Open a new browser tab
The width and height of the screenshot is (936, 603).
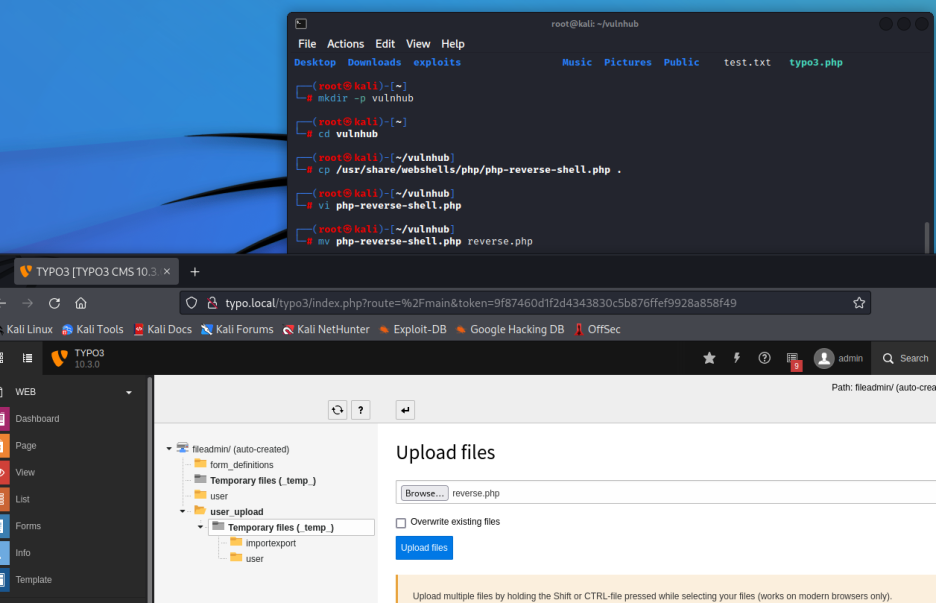pos(195,272)
